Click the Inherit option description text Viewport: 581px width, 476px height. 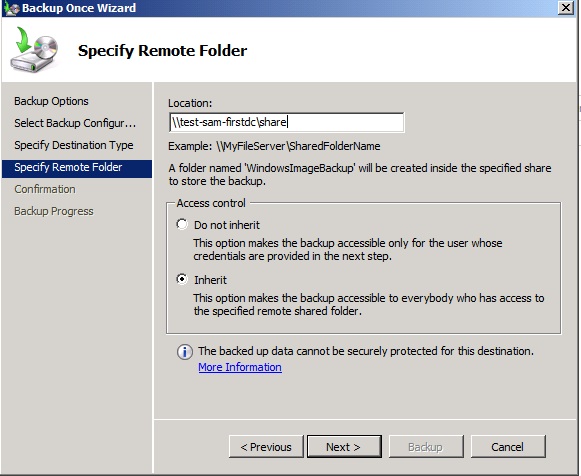369,304
